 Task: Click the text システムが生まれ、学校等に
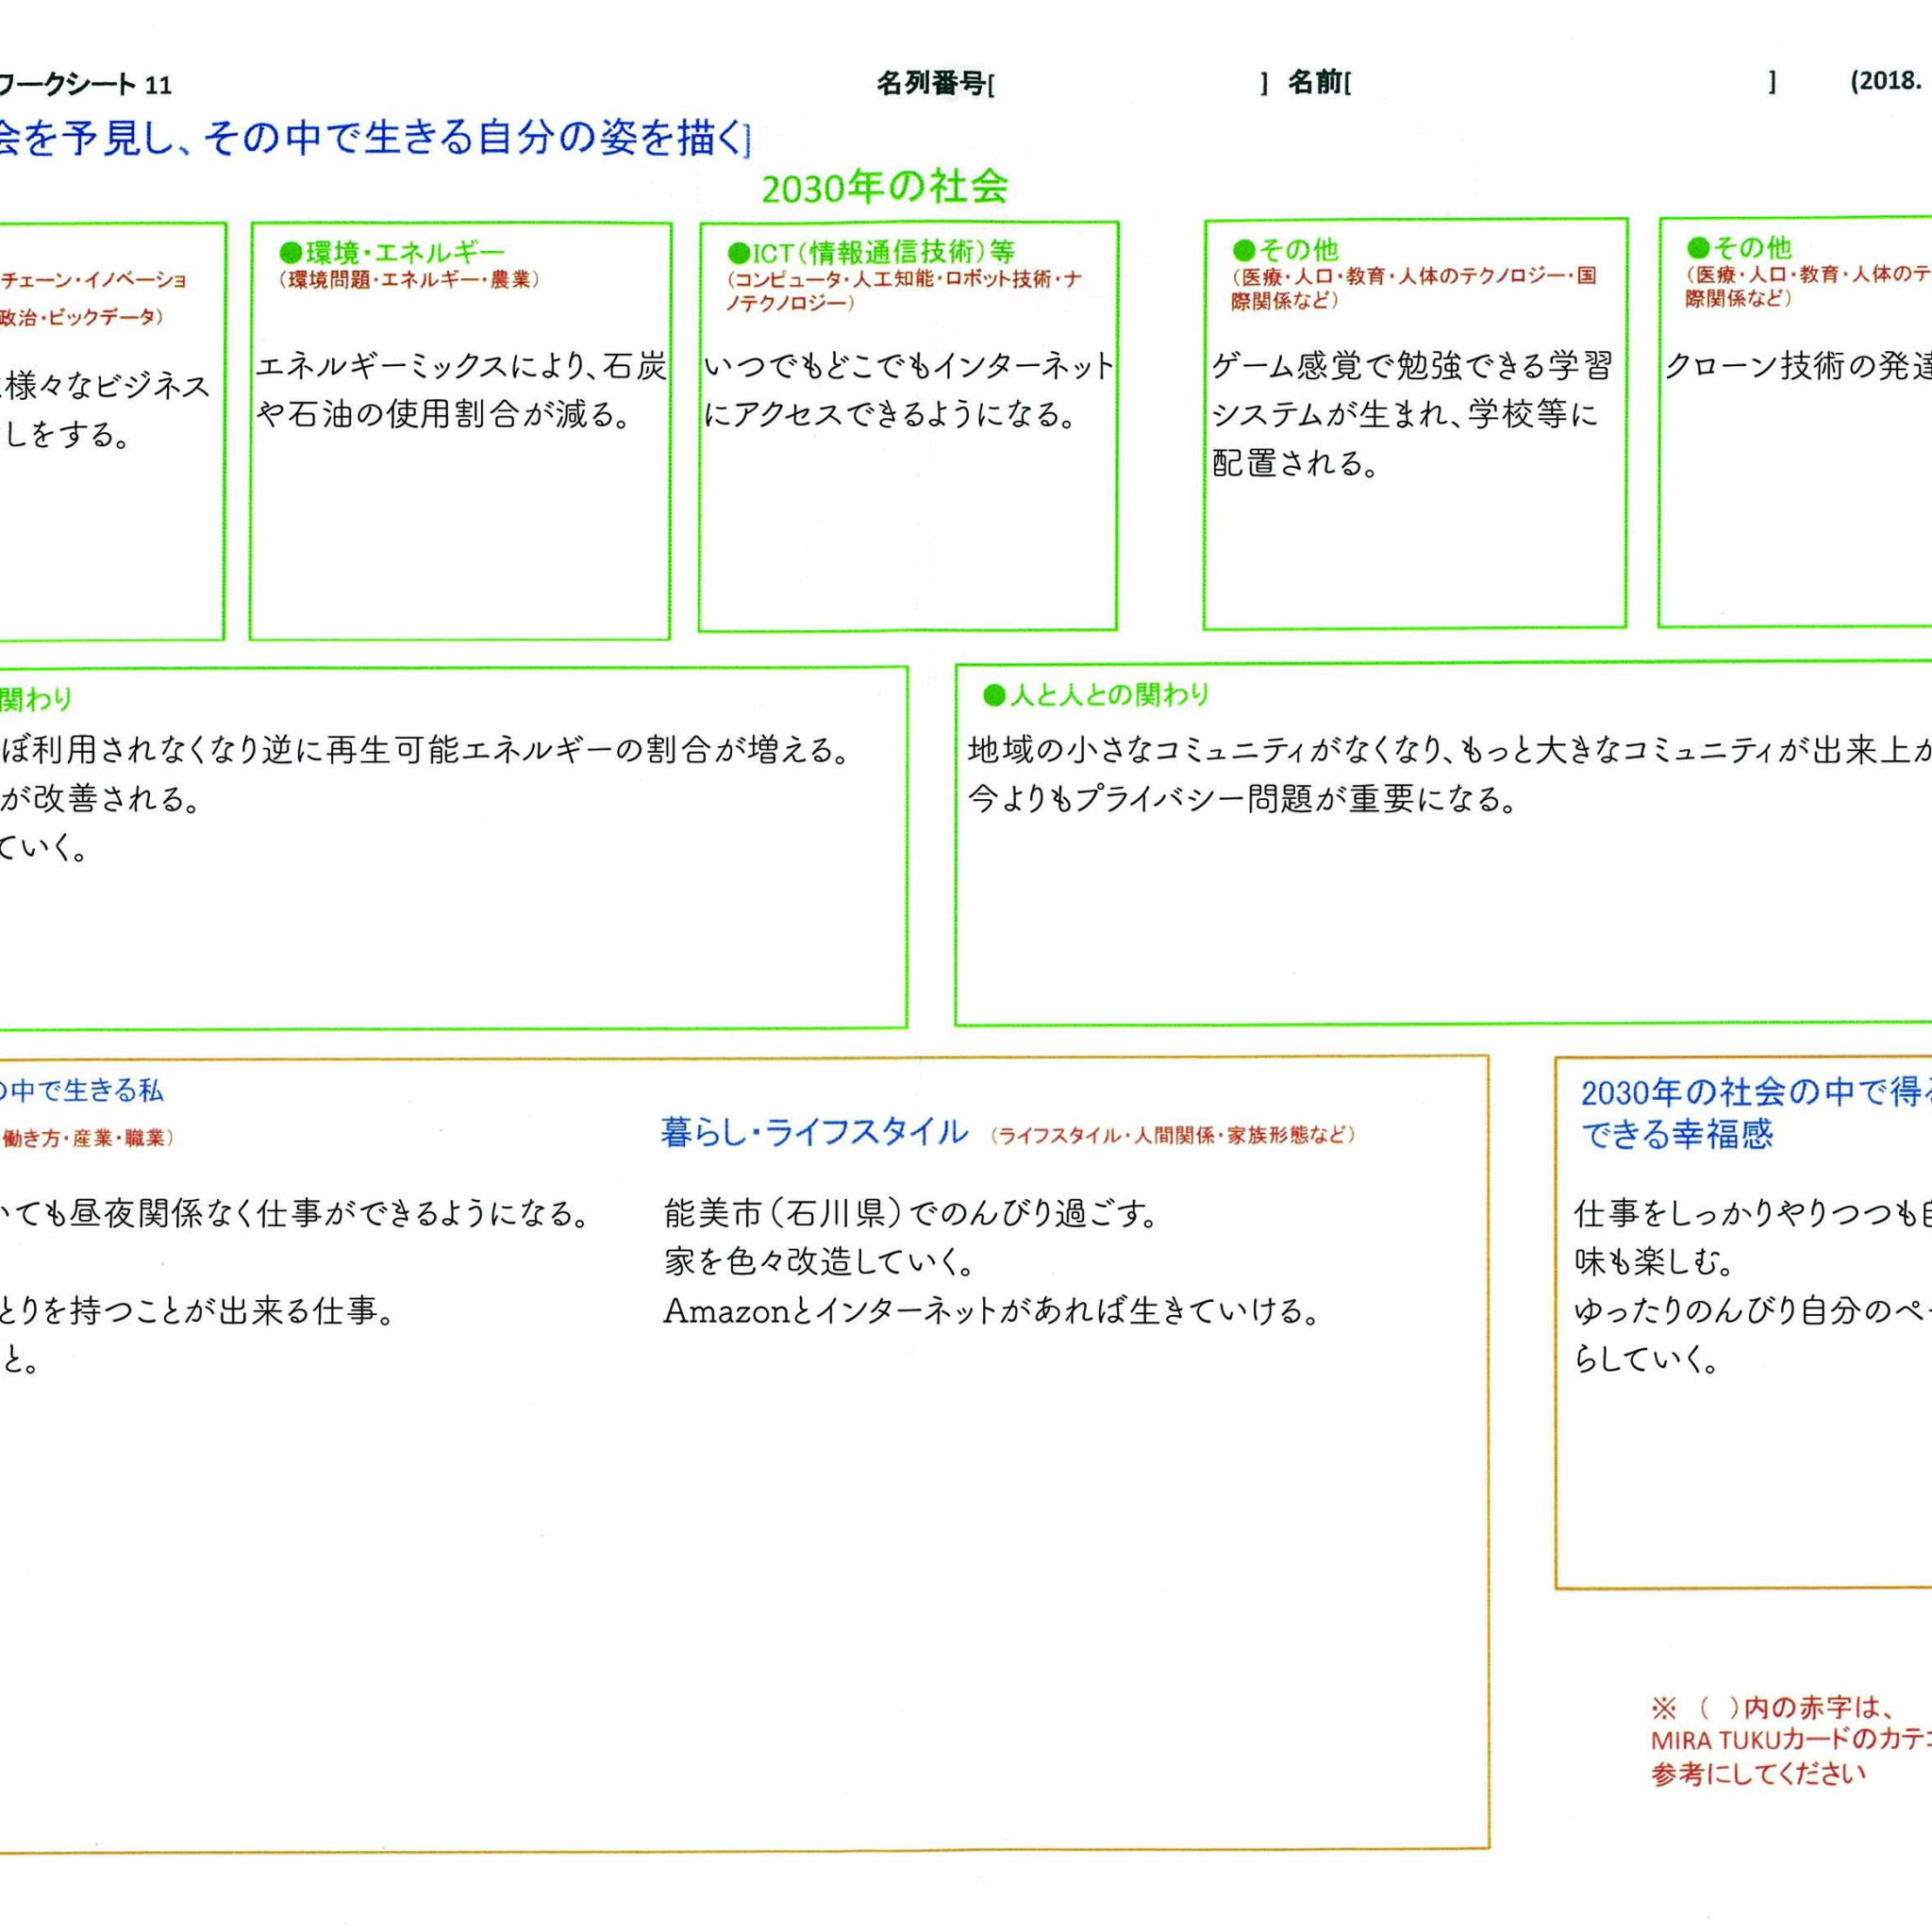pos(1405,414)
